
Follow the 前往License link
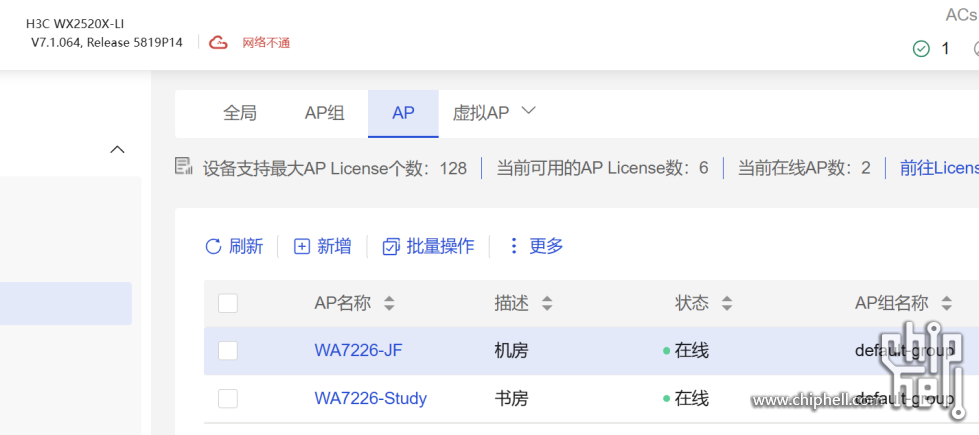[x=938, y=168]
